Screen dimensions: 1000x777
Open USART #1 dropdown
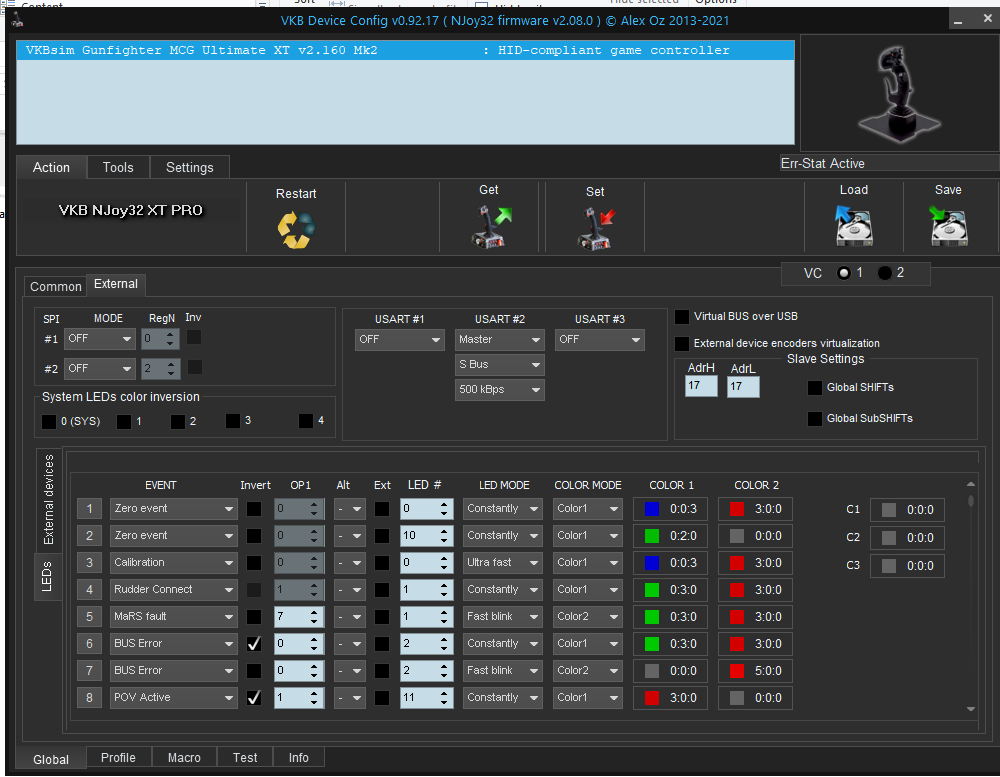pyautogui.click(x=399, y=339)
